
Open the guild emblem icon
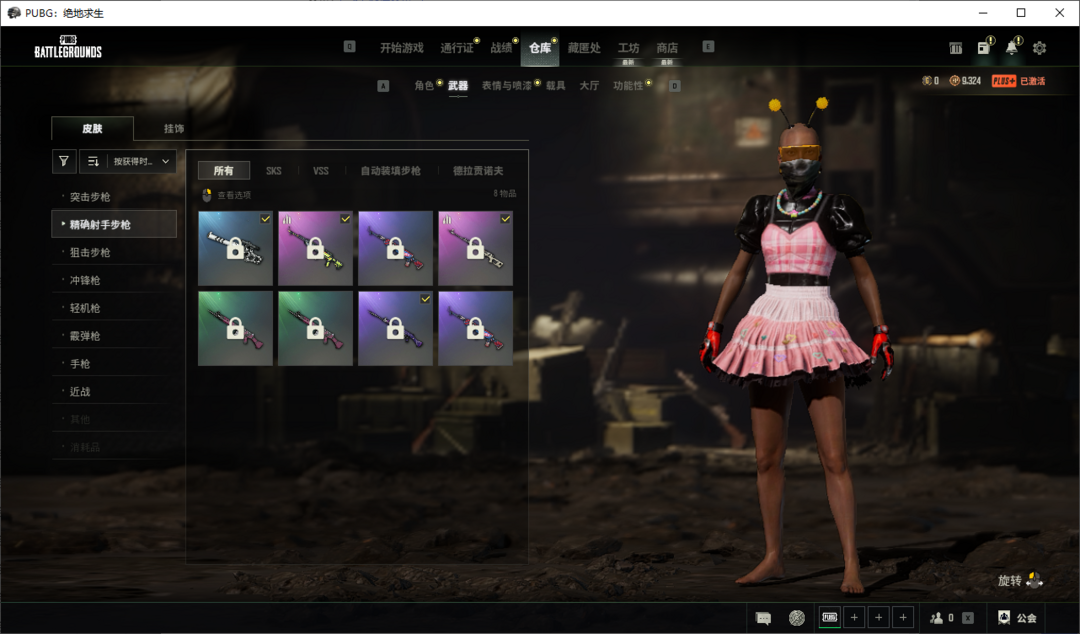point(1004,617)
